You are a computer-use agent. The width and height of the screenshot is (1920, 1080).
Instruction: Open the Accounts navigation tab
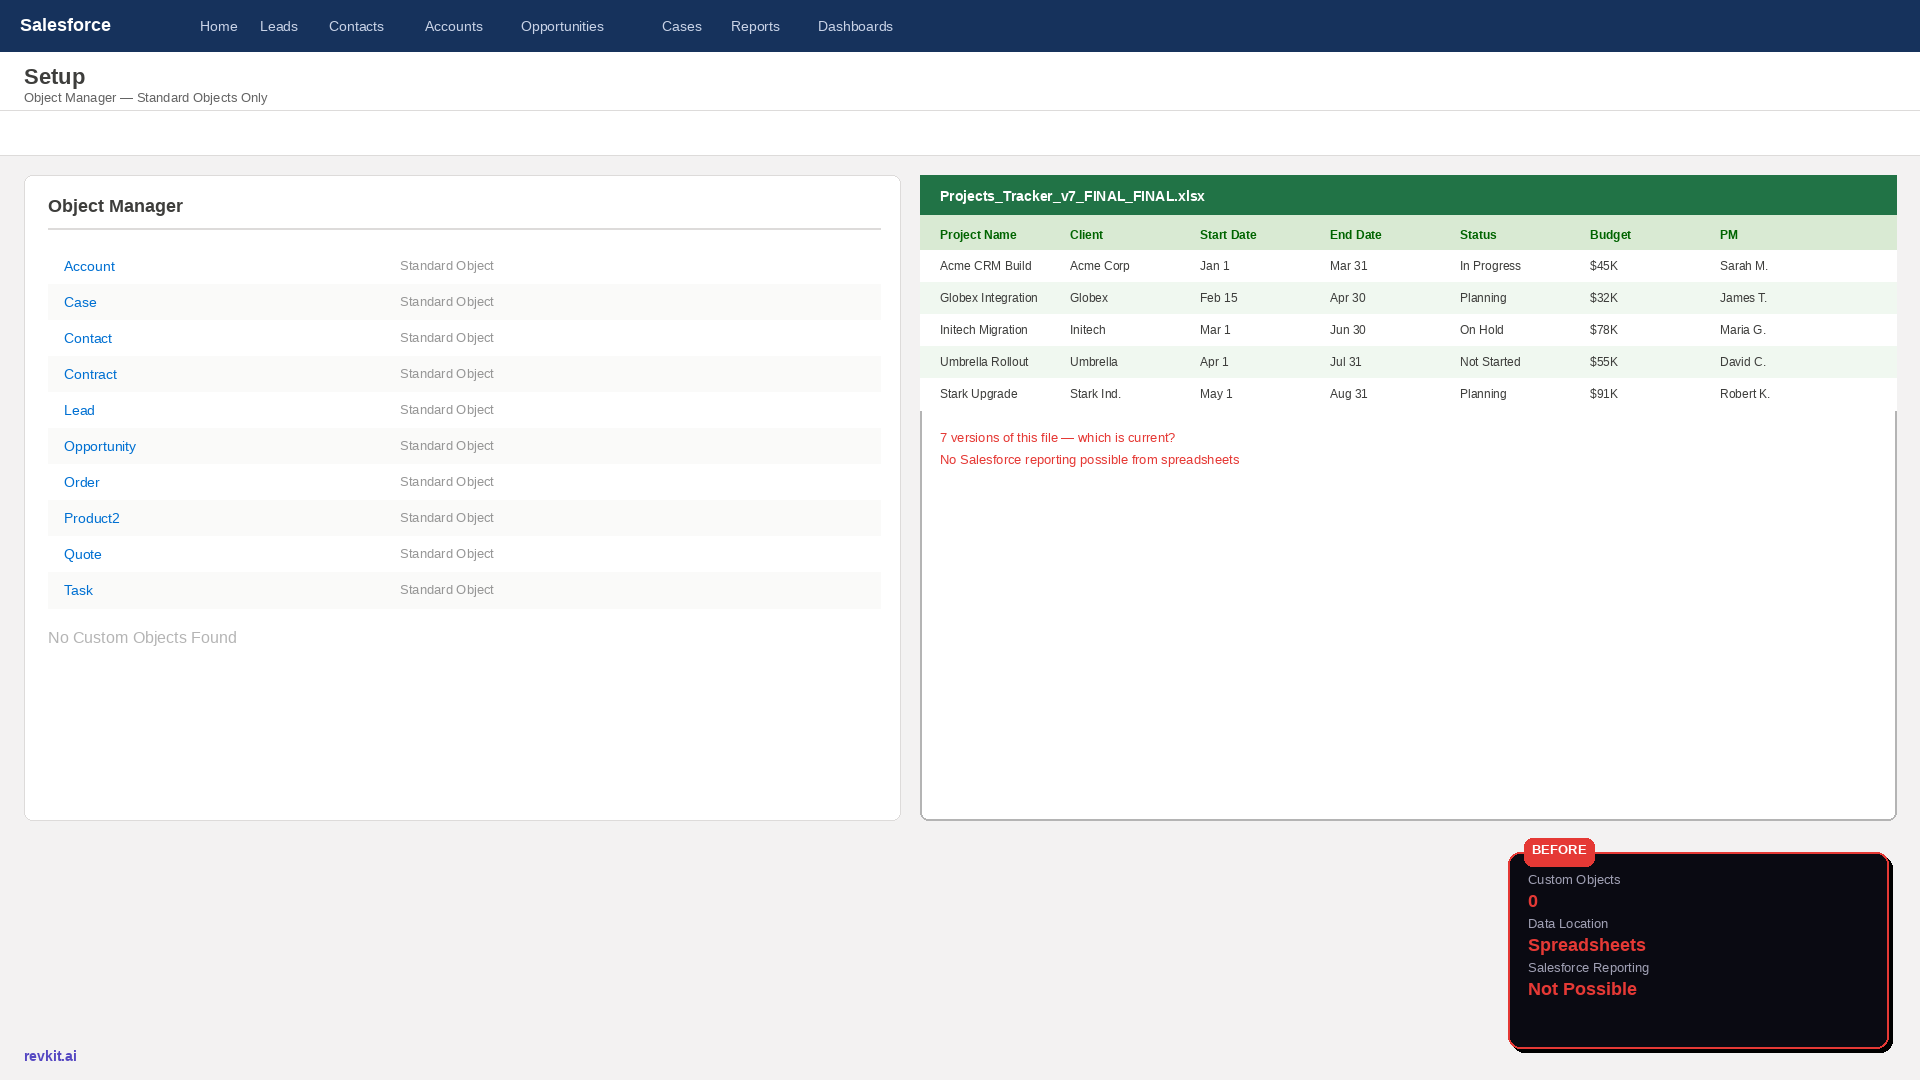(454, 26)
